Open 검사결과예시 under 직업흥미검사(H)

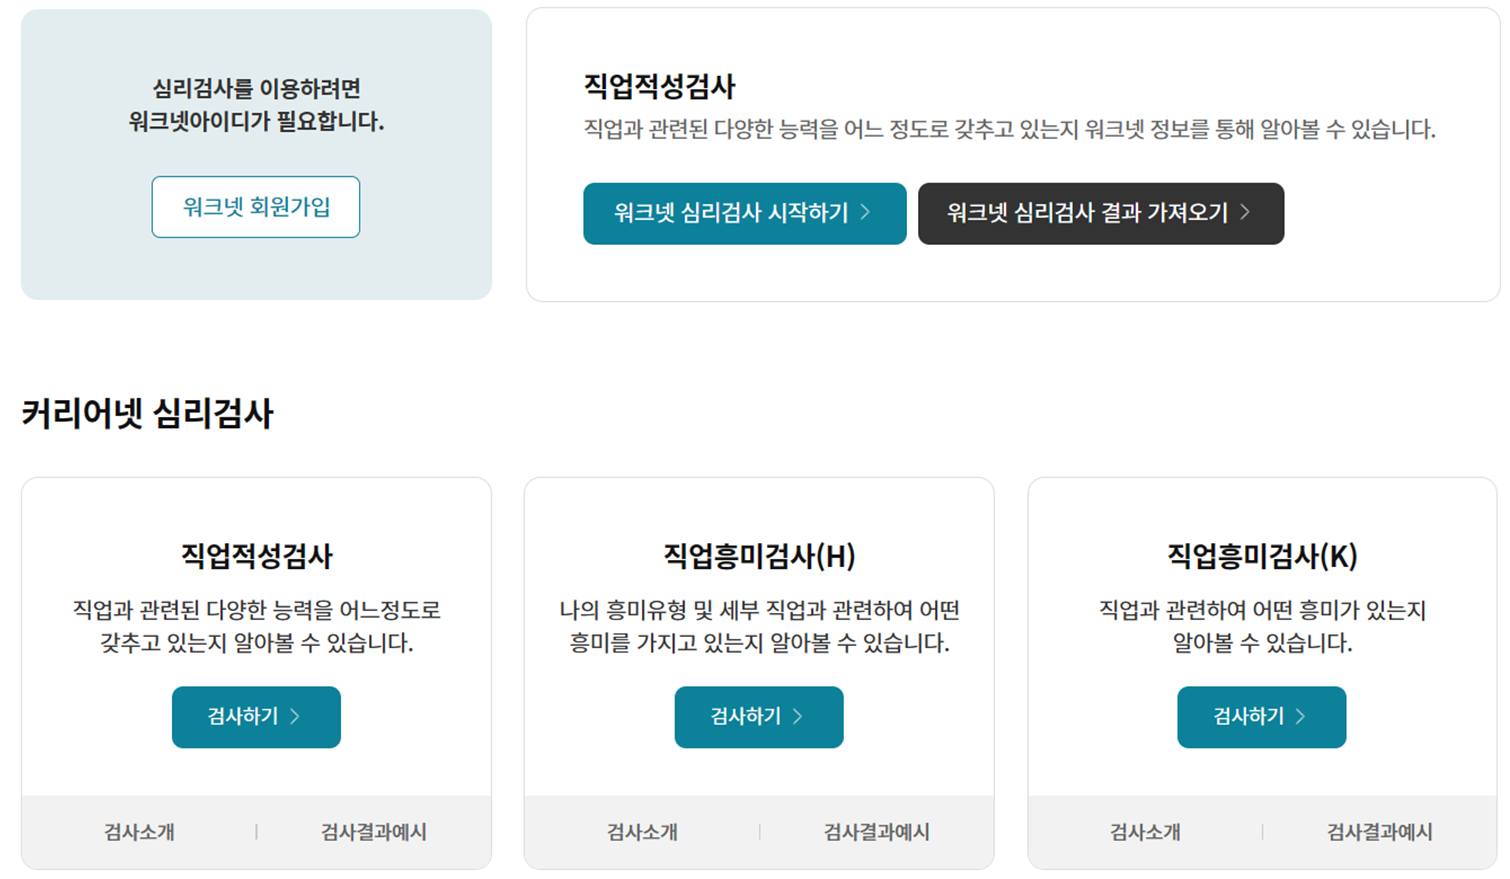tap(877, 831)
